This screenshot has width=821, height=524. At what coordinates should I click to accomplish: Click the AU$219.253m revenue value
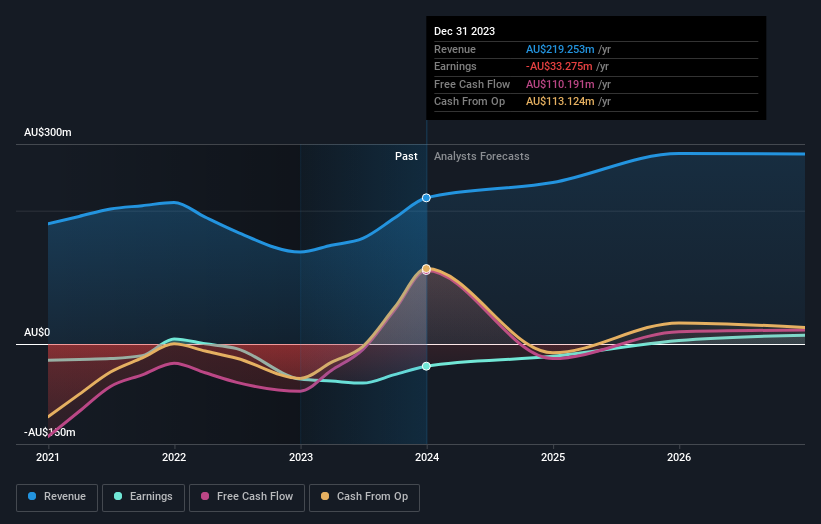pyautogui.click(x=560, y=49)
